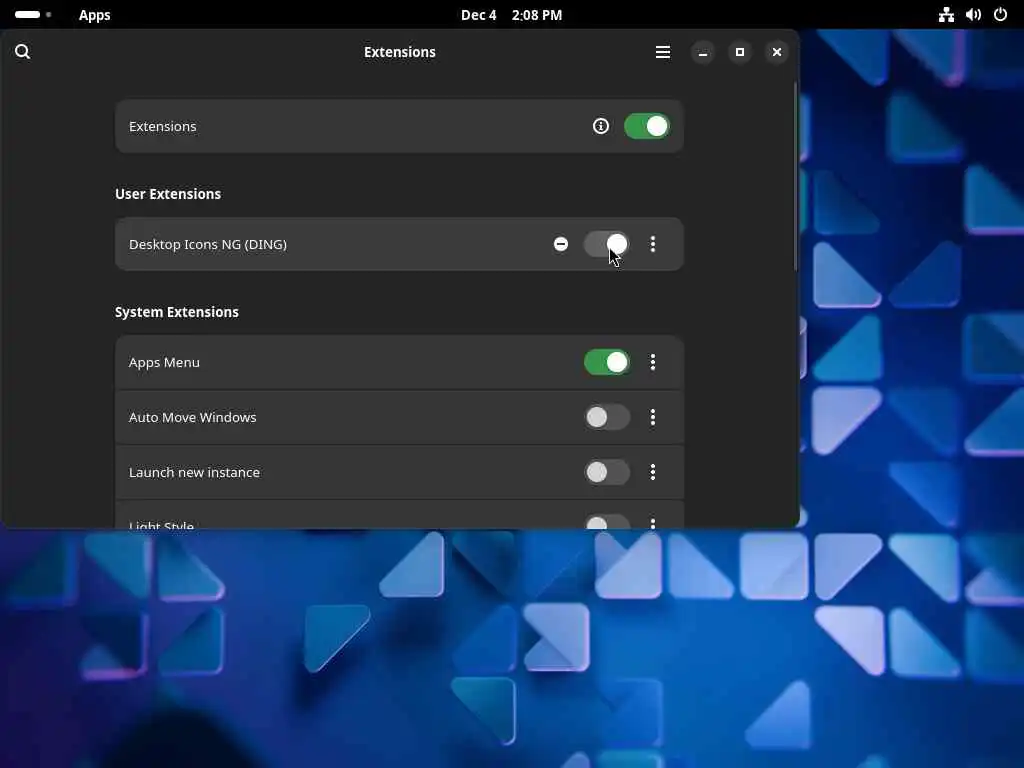Enable Auto Move Windows extension
This screenshot has width=1024, height=768.
(607, 417)
